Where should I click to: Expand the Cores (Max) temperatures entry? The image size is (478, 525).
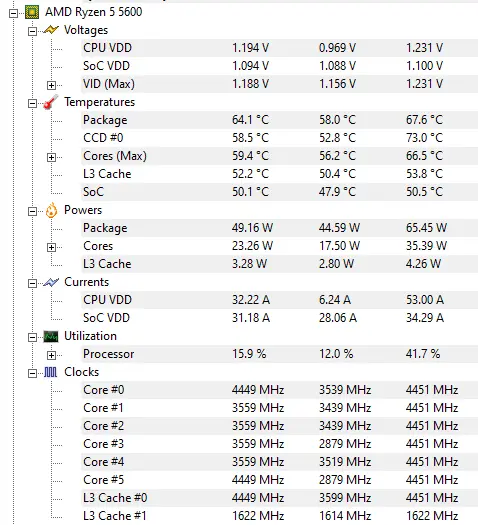coord(51,157)
